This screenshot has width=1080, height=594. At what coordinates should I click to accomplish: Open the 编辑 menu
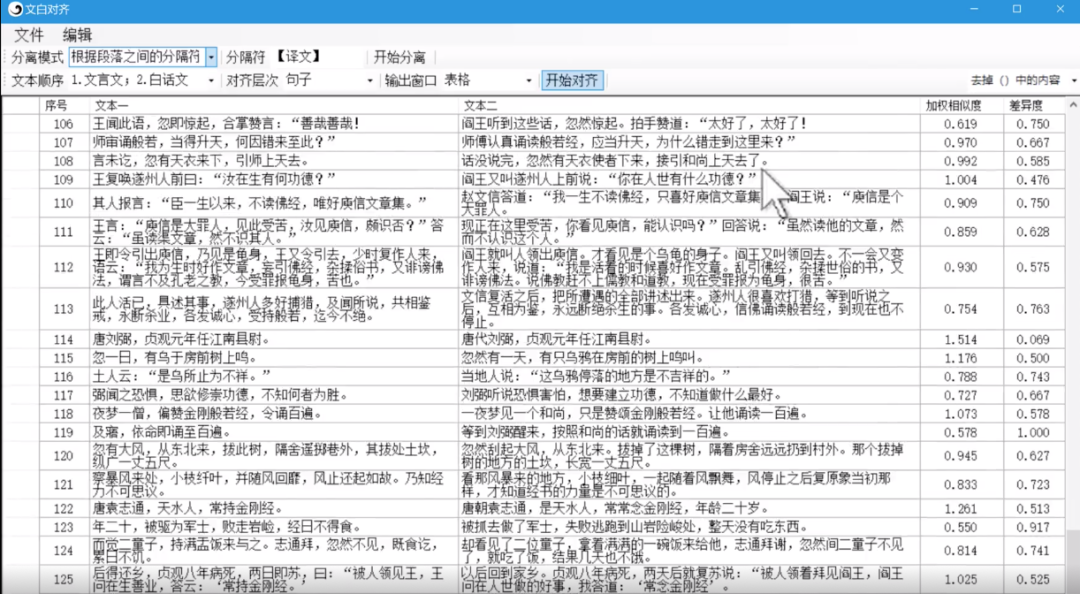coord(77,34)
